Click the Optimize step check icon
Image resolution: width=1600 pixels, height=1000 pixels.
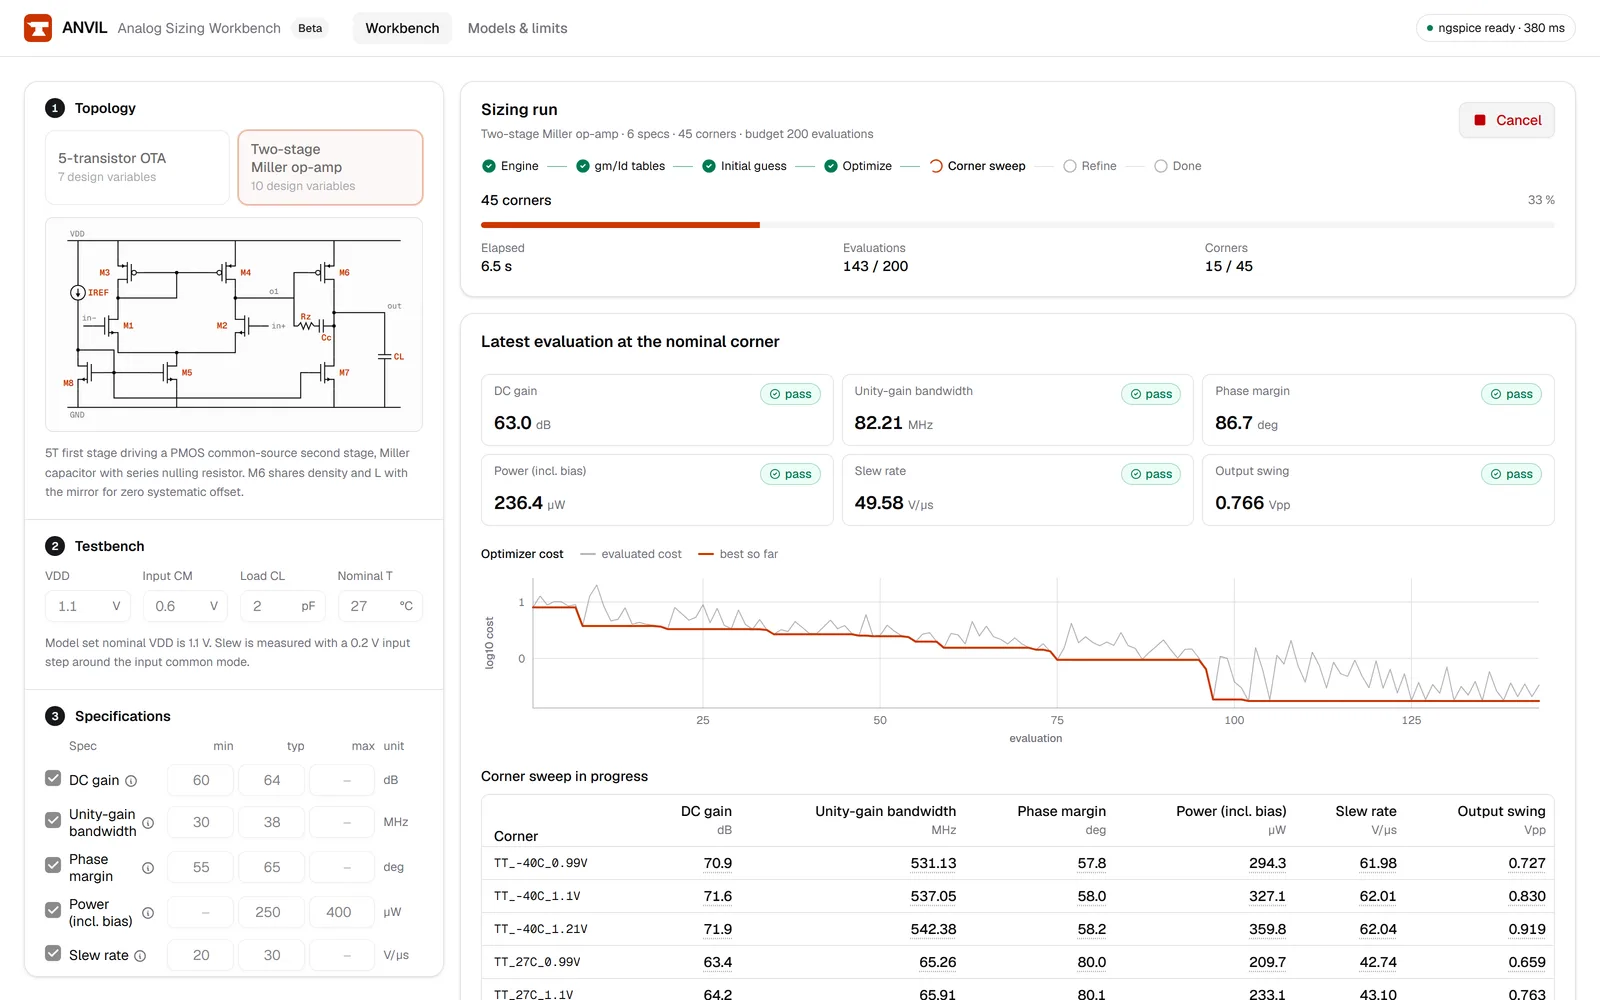[831, 166]
